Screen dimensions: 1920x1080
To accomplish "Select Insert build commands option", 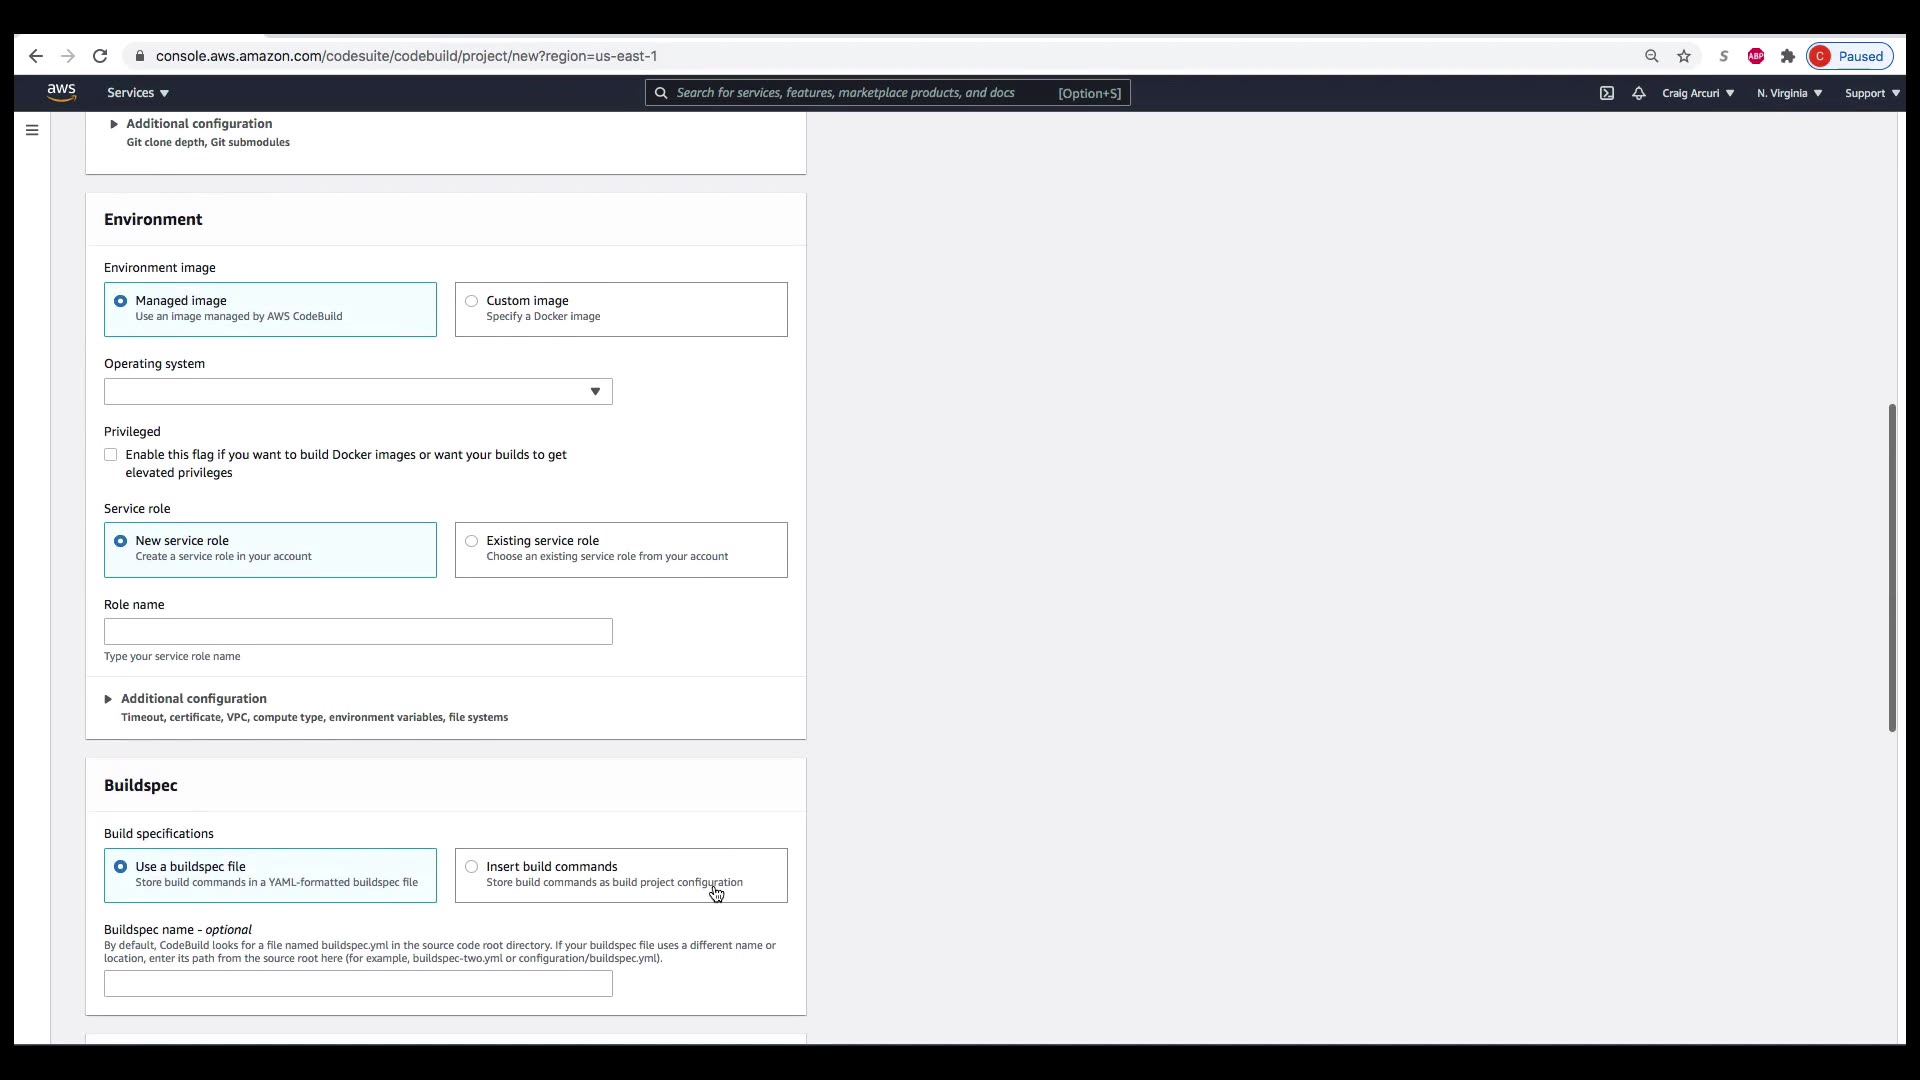I will [471, 867].
